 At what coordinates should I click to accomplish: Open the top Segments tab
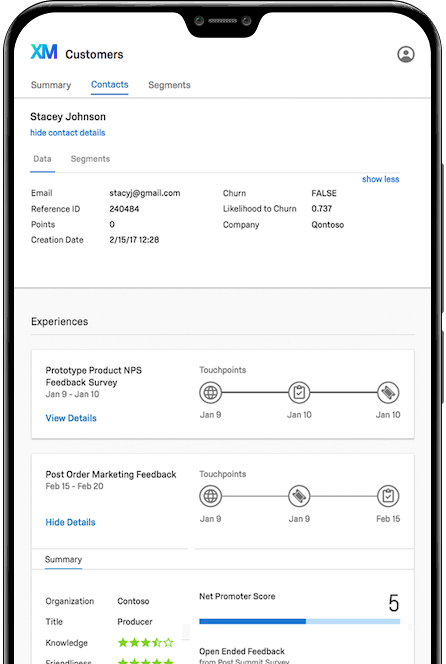click(169, 85)
